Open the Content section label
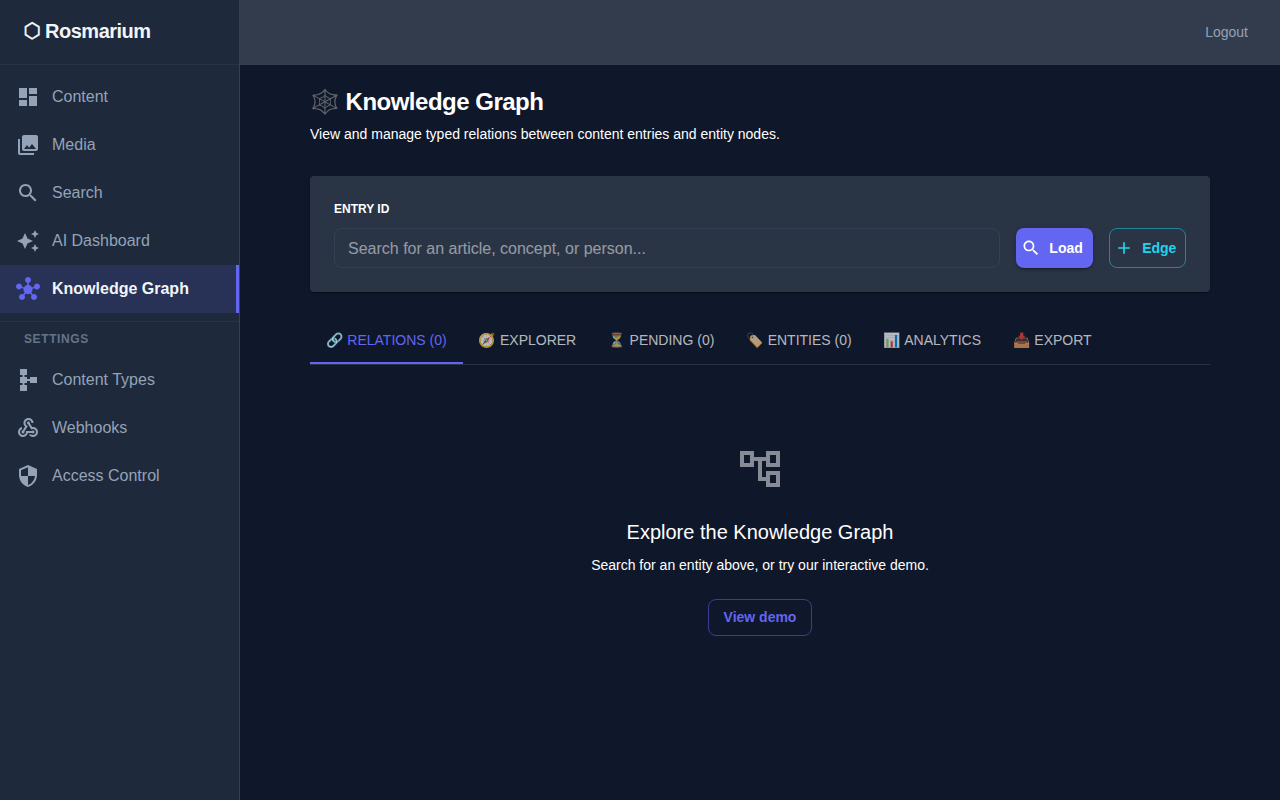 pyautogui.click(x=80, y=97)
